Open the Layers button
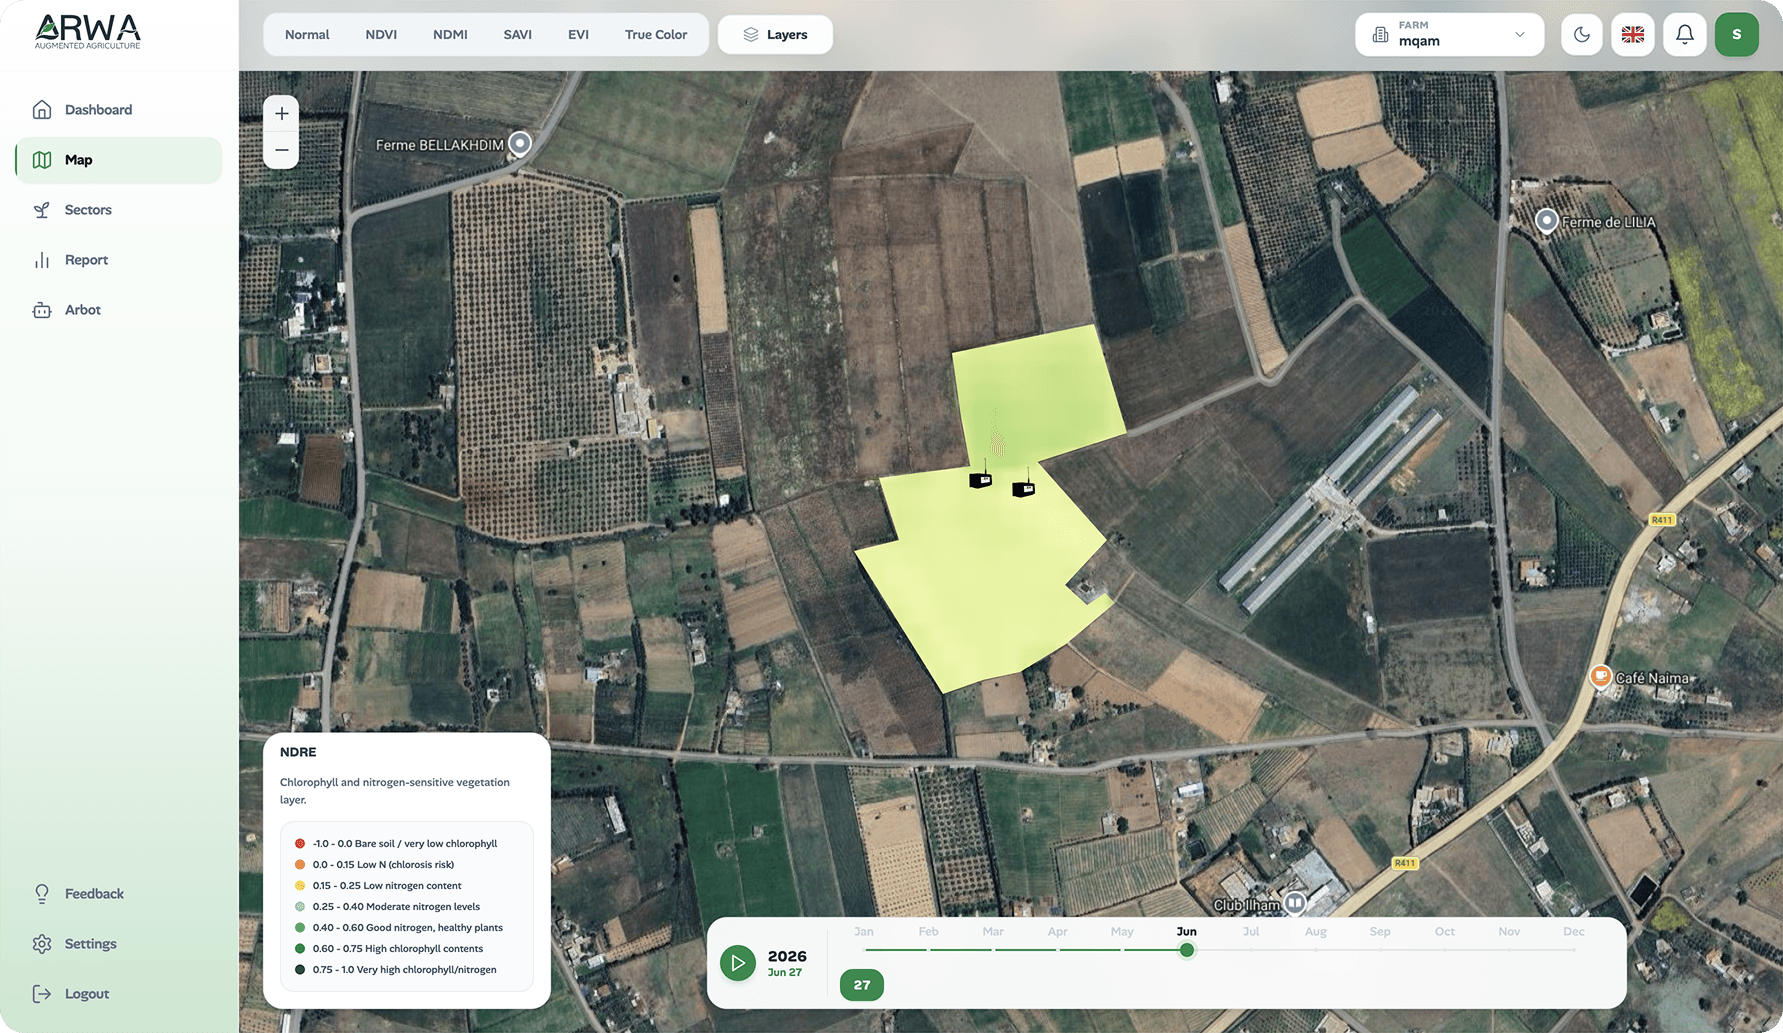This screenshot has width=1783, height=1033. click(x=775, y=35)
